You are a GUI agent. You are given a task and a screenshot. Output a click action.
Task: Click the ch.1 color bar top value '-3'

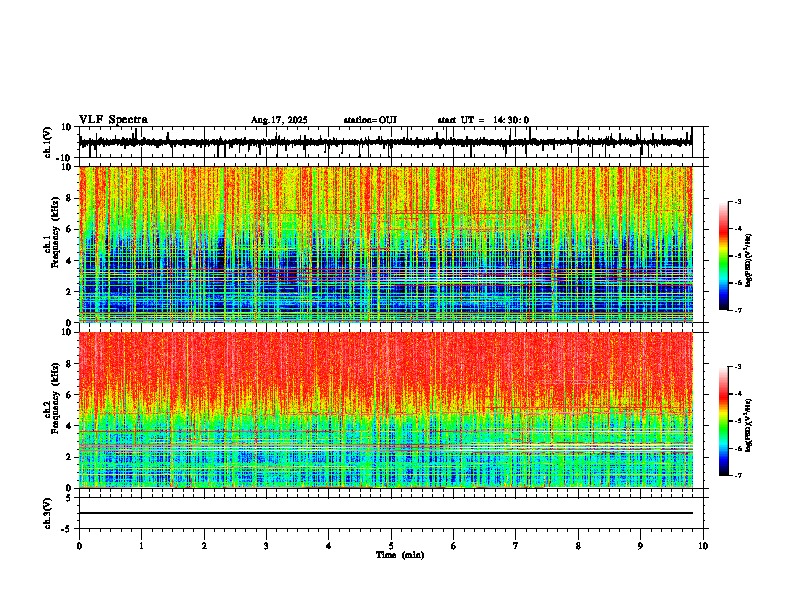(737, 201)
